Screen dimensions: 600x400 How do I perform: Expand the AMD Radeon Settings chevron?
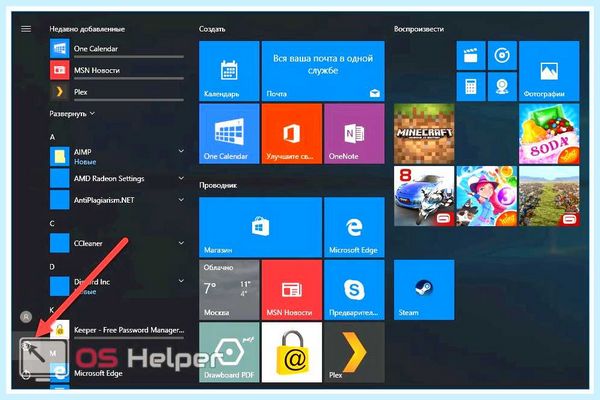pyautogui.click(x=181, y=178)
